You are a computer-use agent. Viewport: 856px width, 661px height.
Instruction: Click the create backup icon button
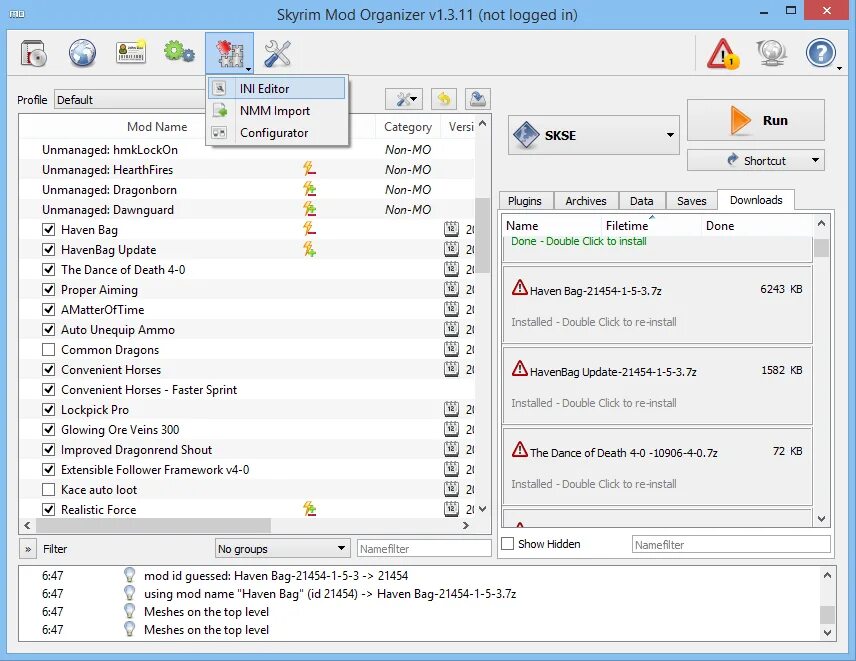coord(478,99)
